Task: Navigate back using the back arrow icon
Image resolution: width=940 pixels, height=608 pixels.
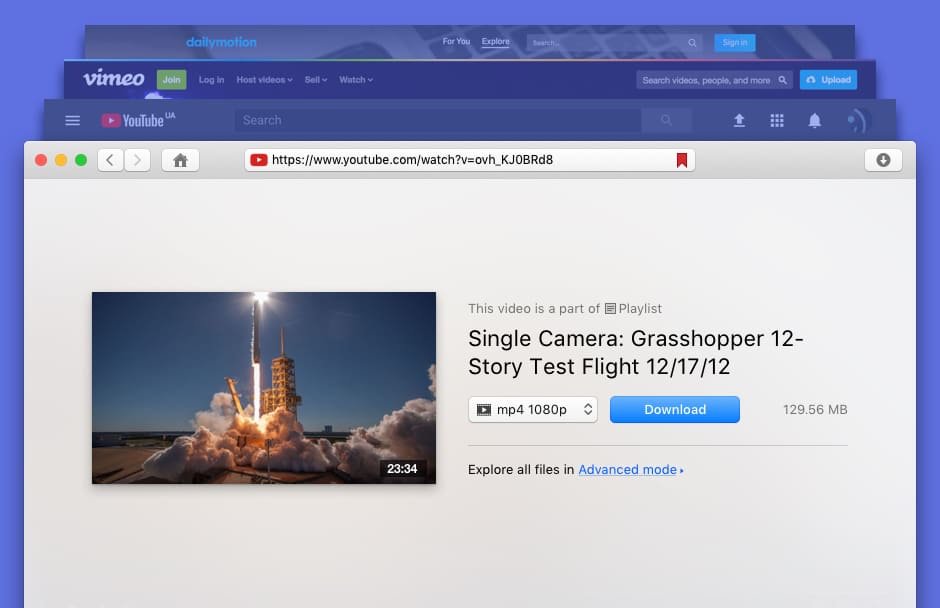Action: point(110,159)
